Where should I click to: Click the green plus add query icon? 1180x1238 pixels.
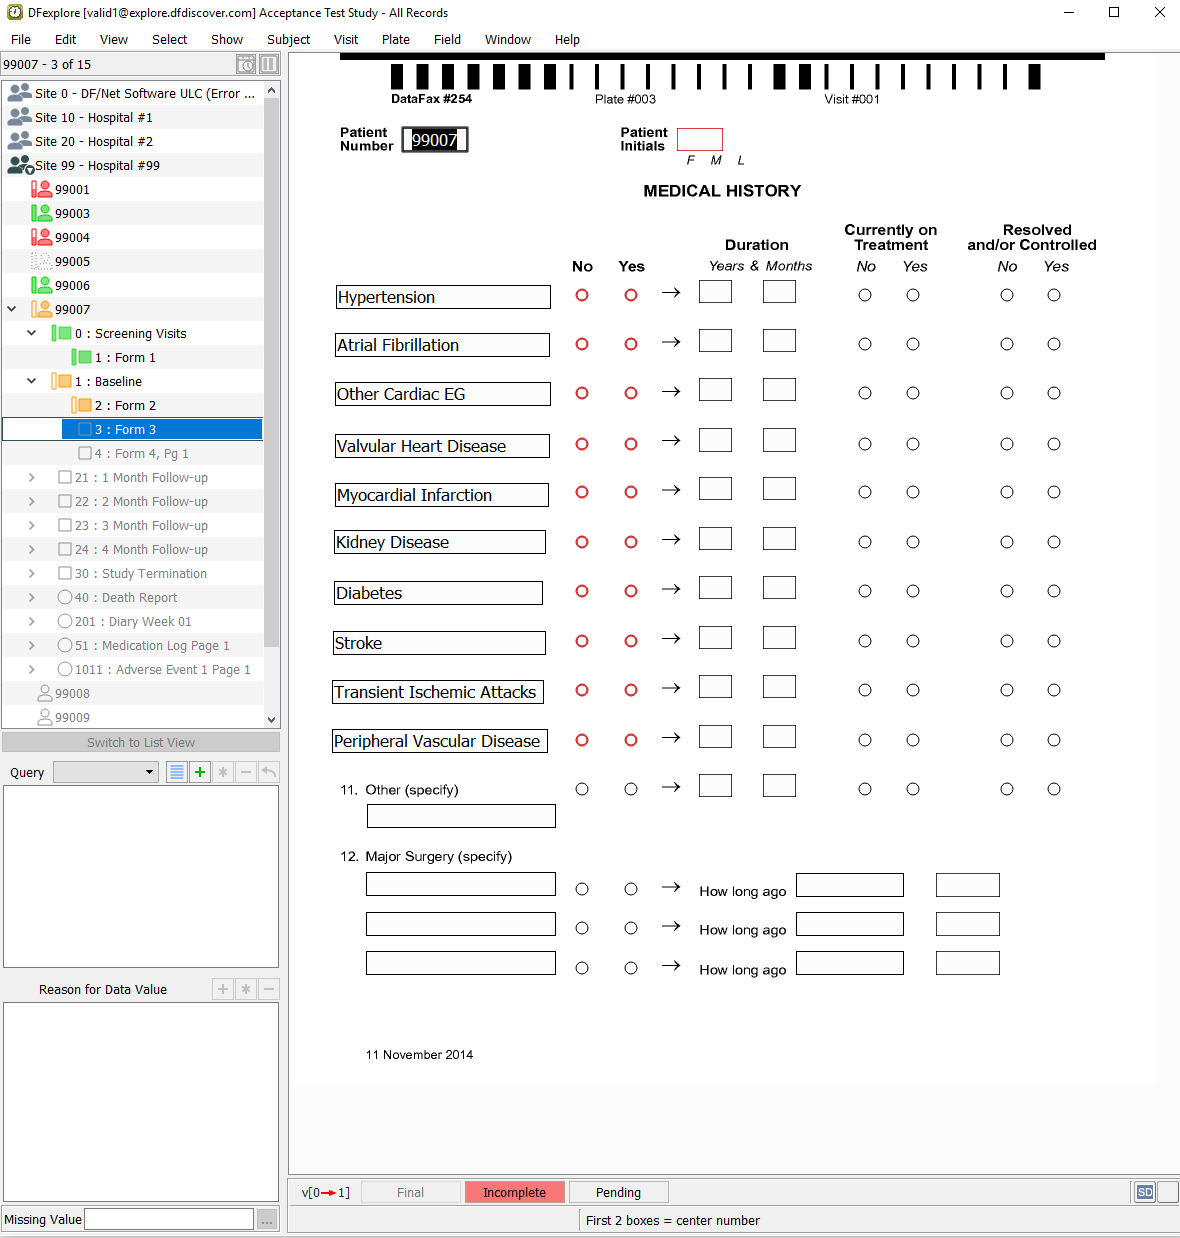click(x=200, y=772)
